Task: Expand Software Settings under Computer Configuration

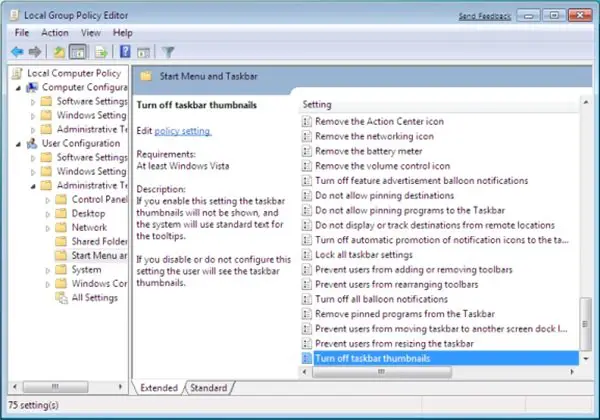Action: 33,102
